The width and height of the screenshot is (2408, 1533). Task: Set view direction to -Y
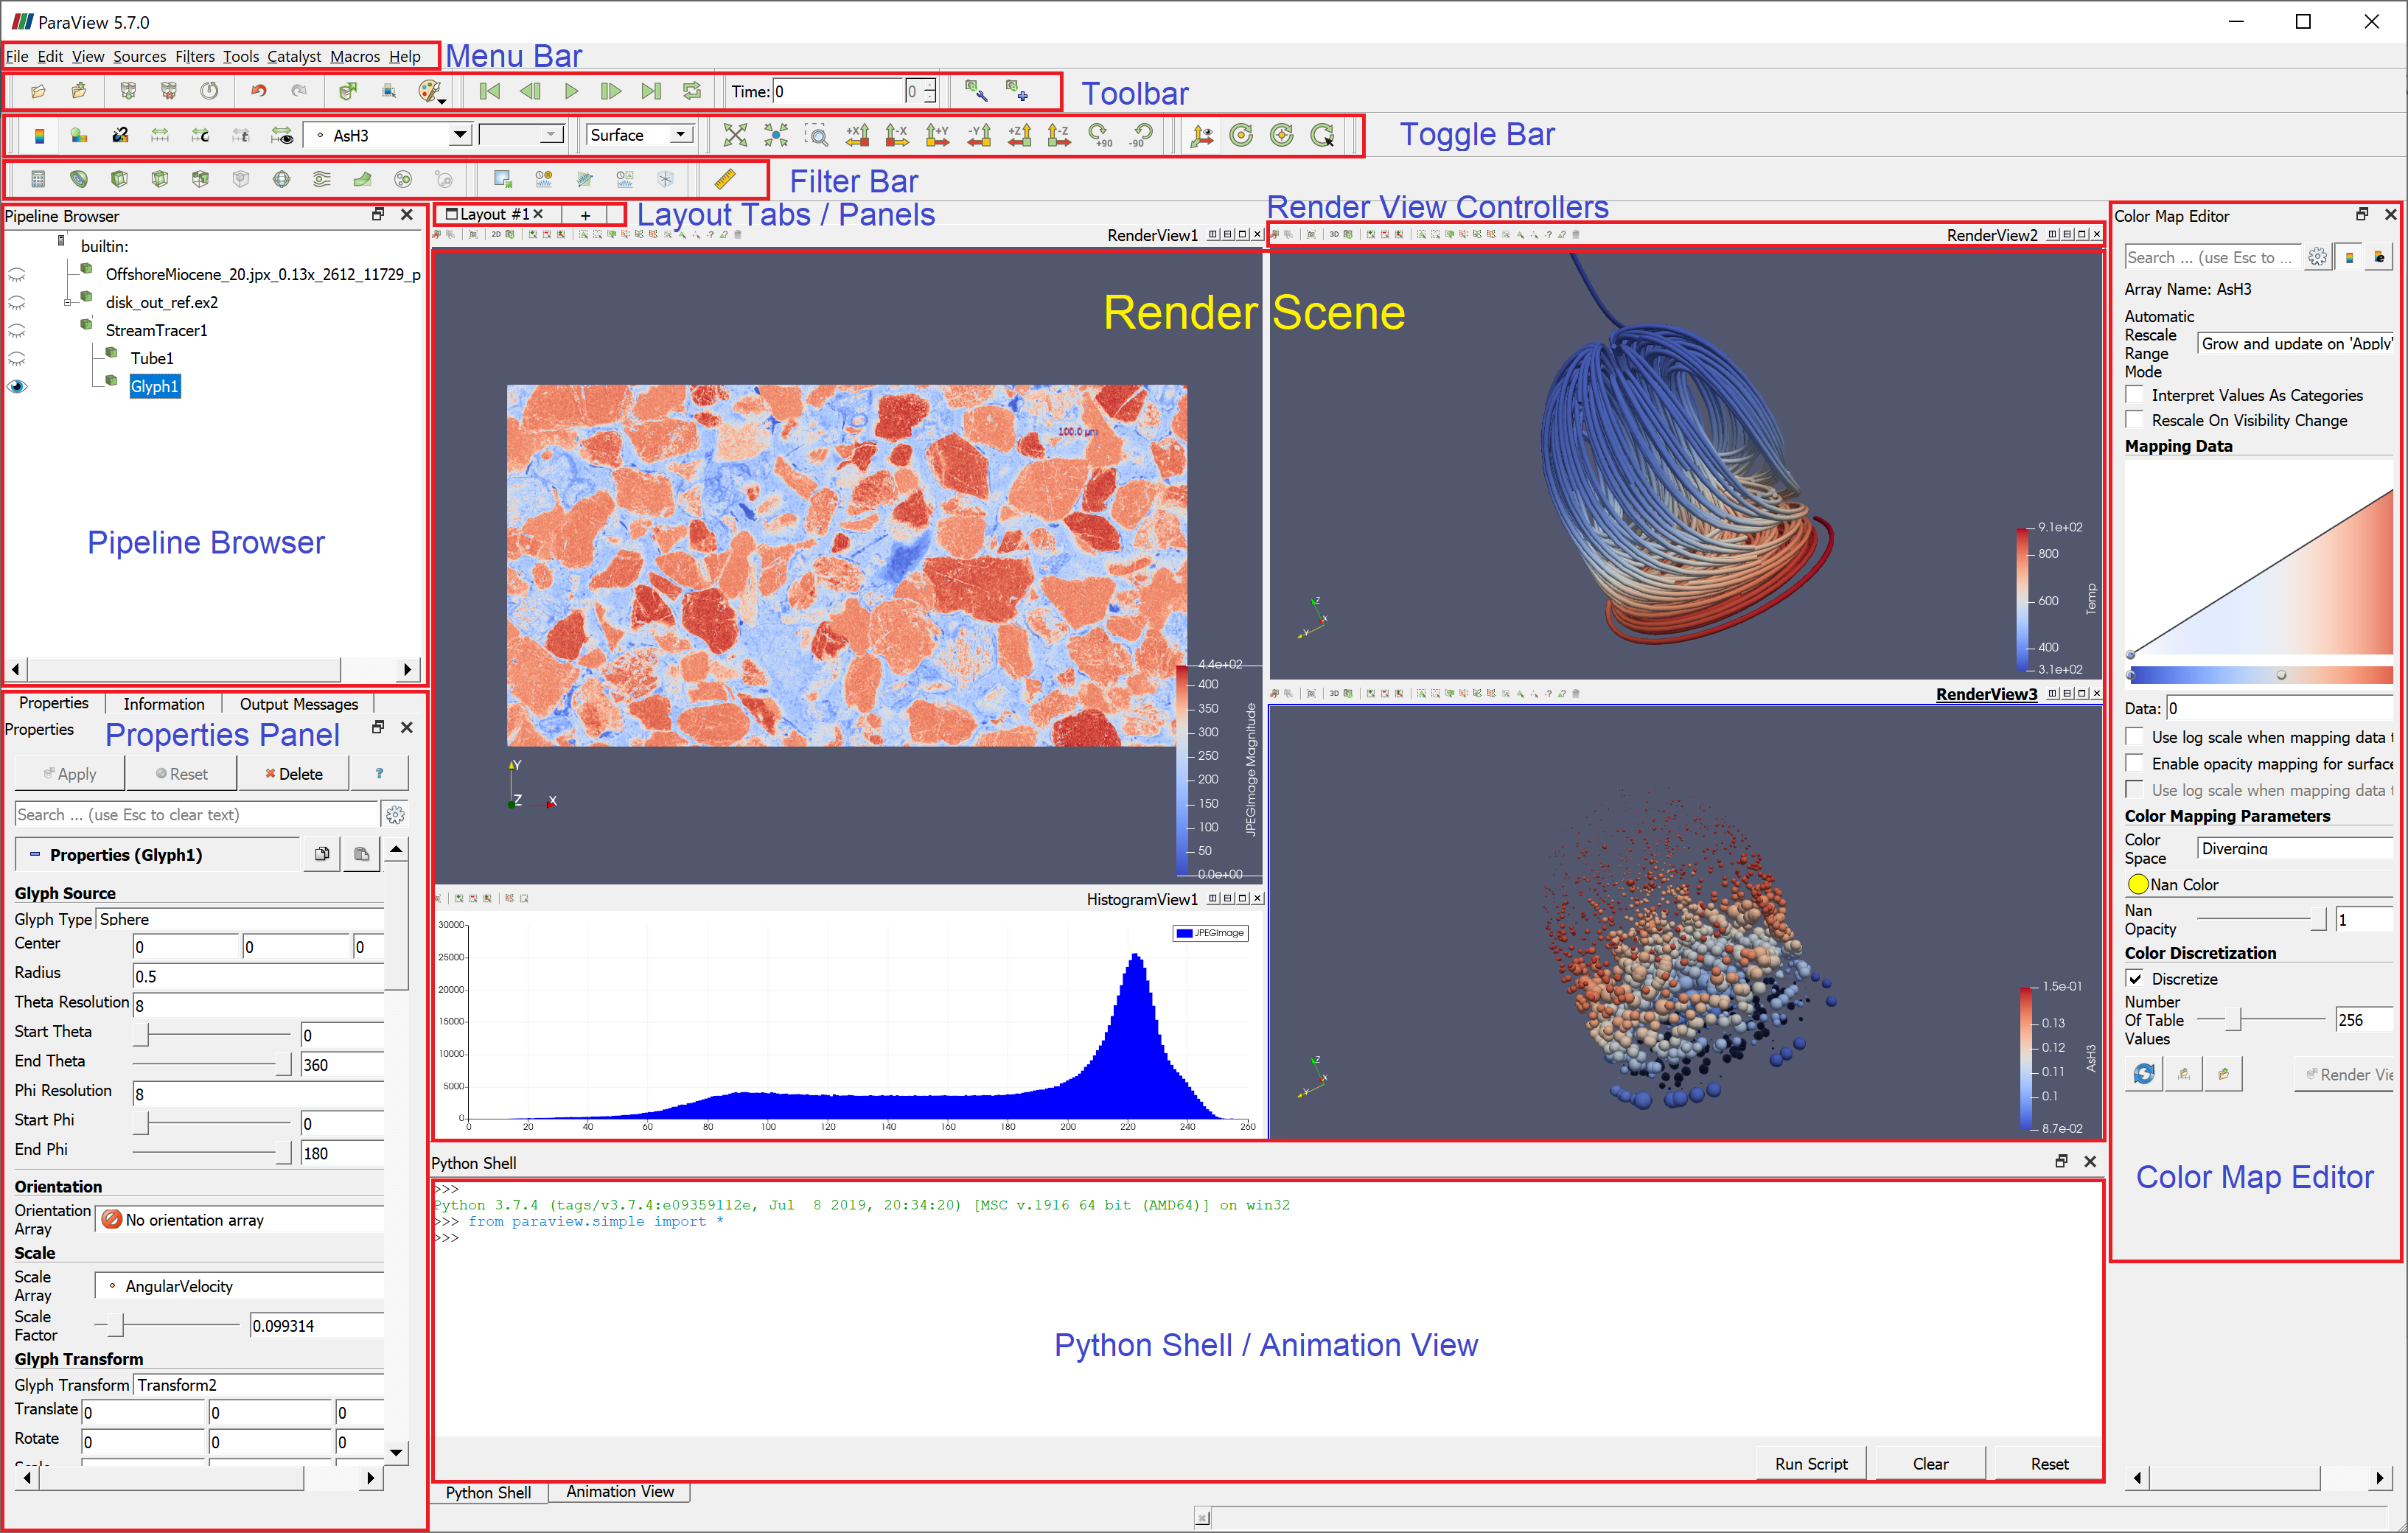click(x=979, y=135)
